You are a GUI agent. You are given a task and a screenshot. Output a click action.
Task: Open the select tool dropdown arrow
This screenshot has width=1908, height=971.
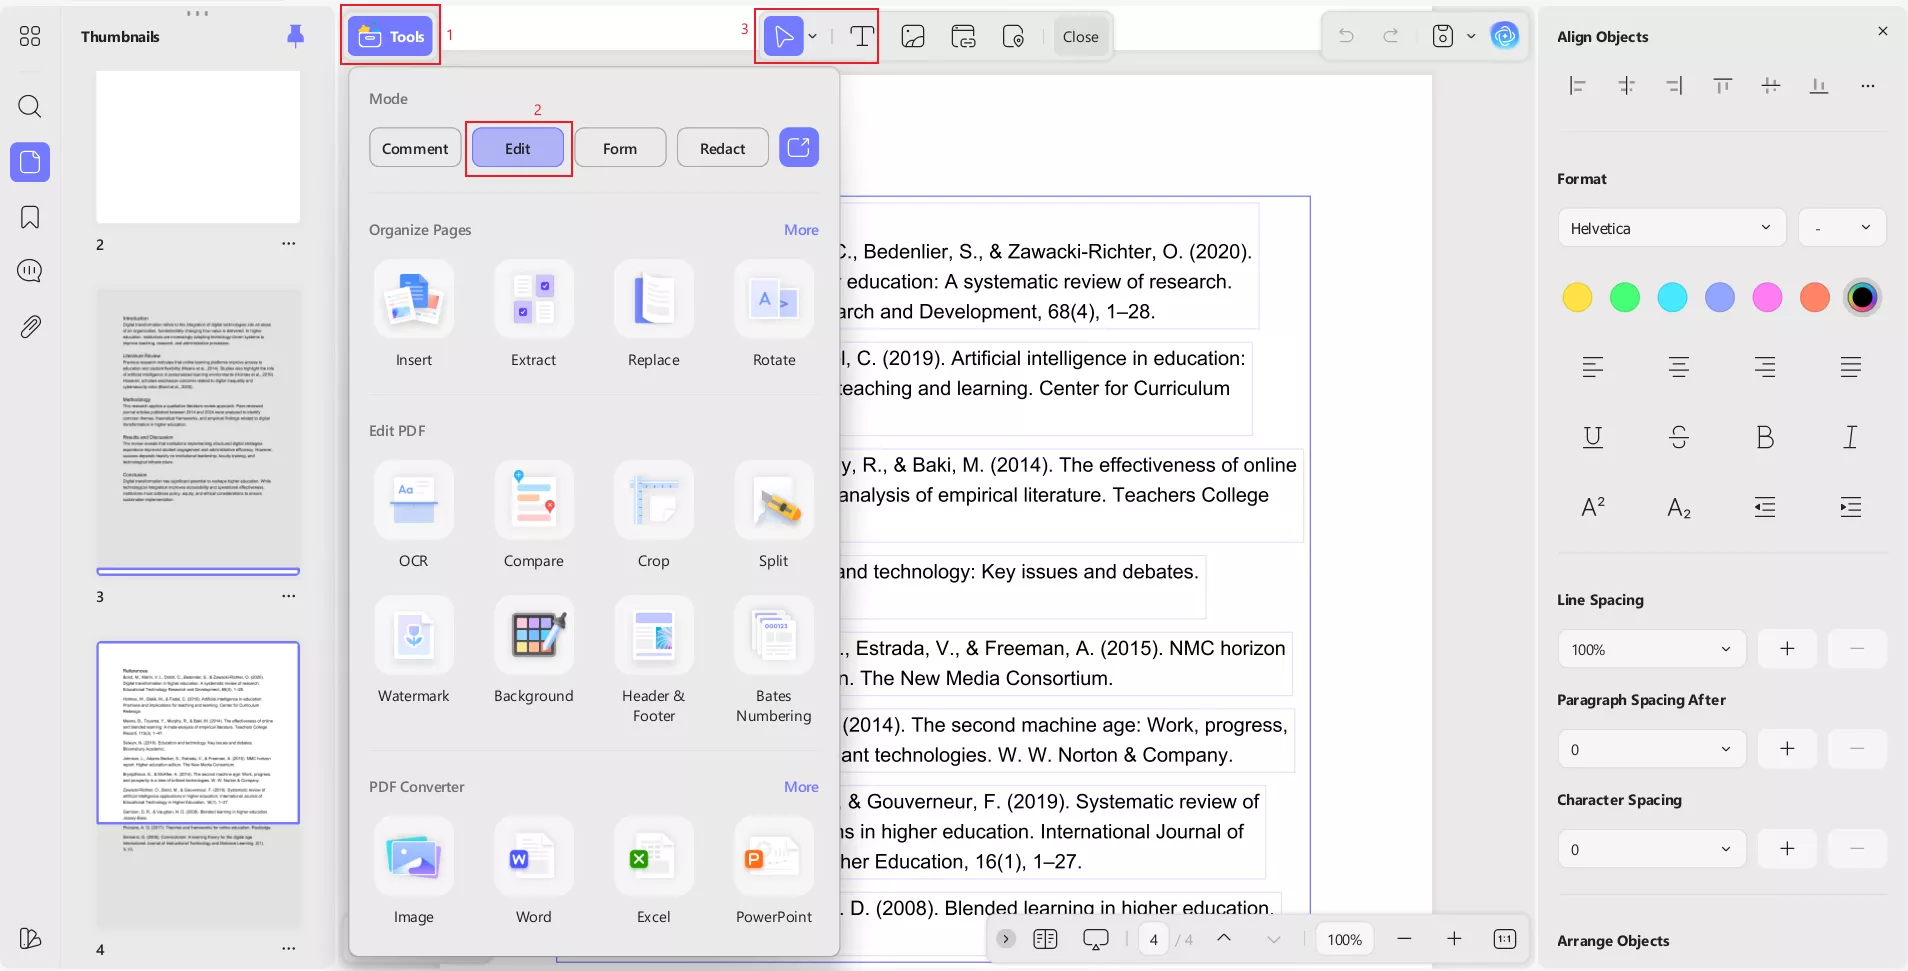pyautogui.click(x=813, y=37)
